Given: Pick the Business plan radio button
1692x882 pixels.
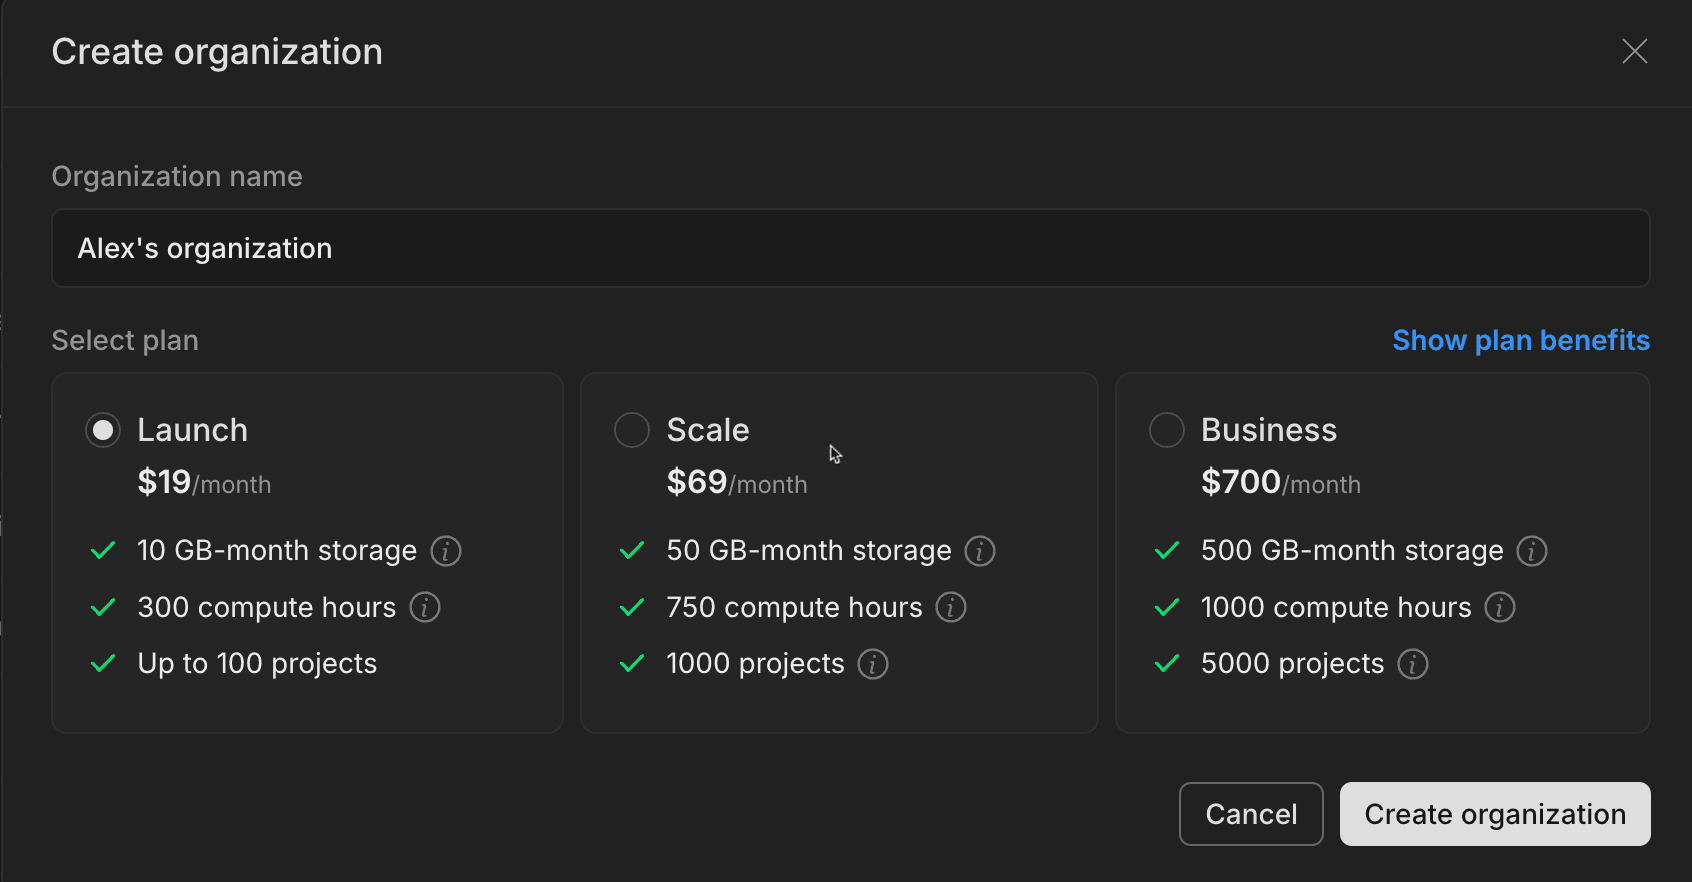Looking at the screenshot, I should pyautogui.click(x=1167, y=430).
